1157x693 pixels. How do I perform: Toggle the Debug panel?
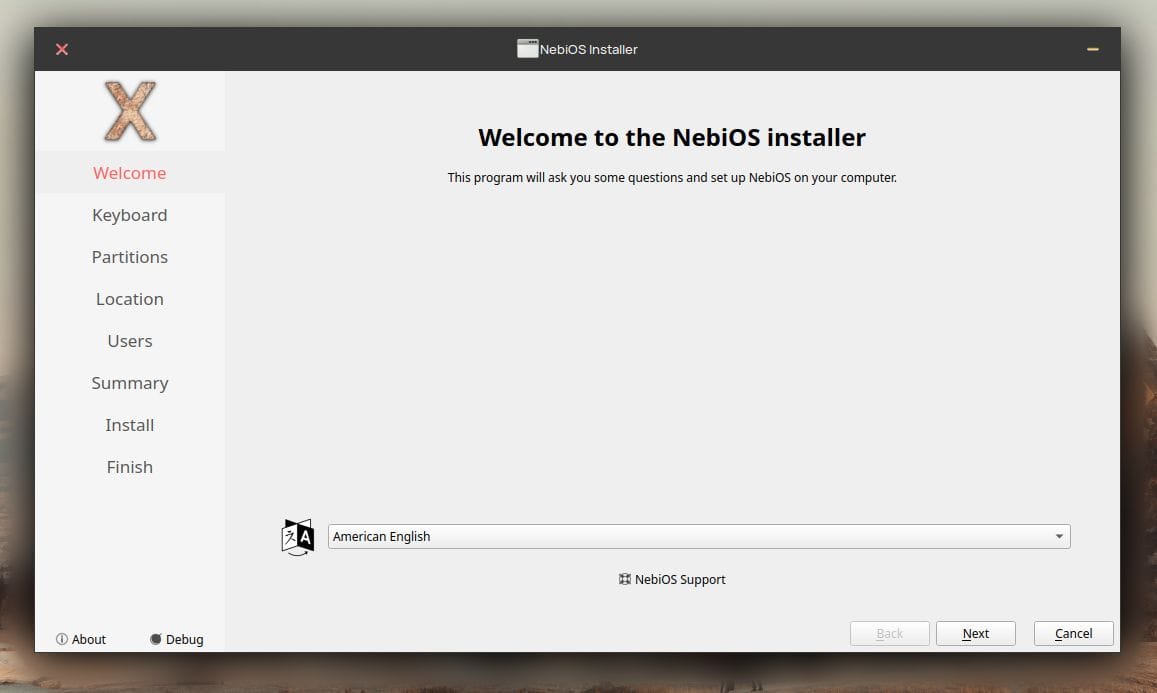click(x=176, y=639)
